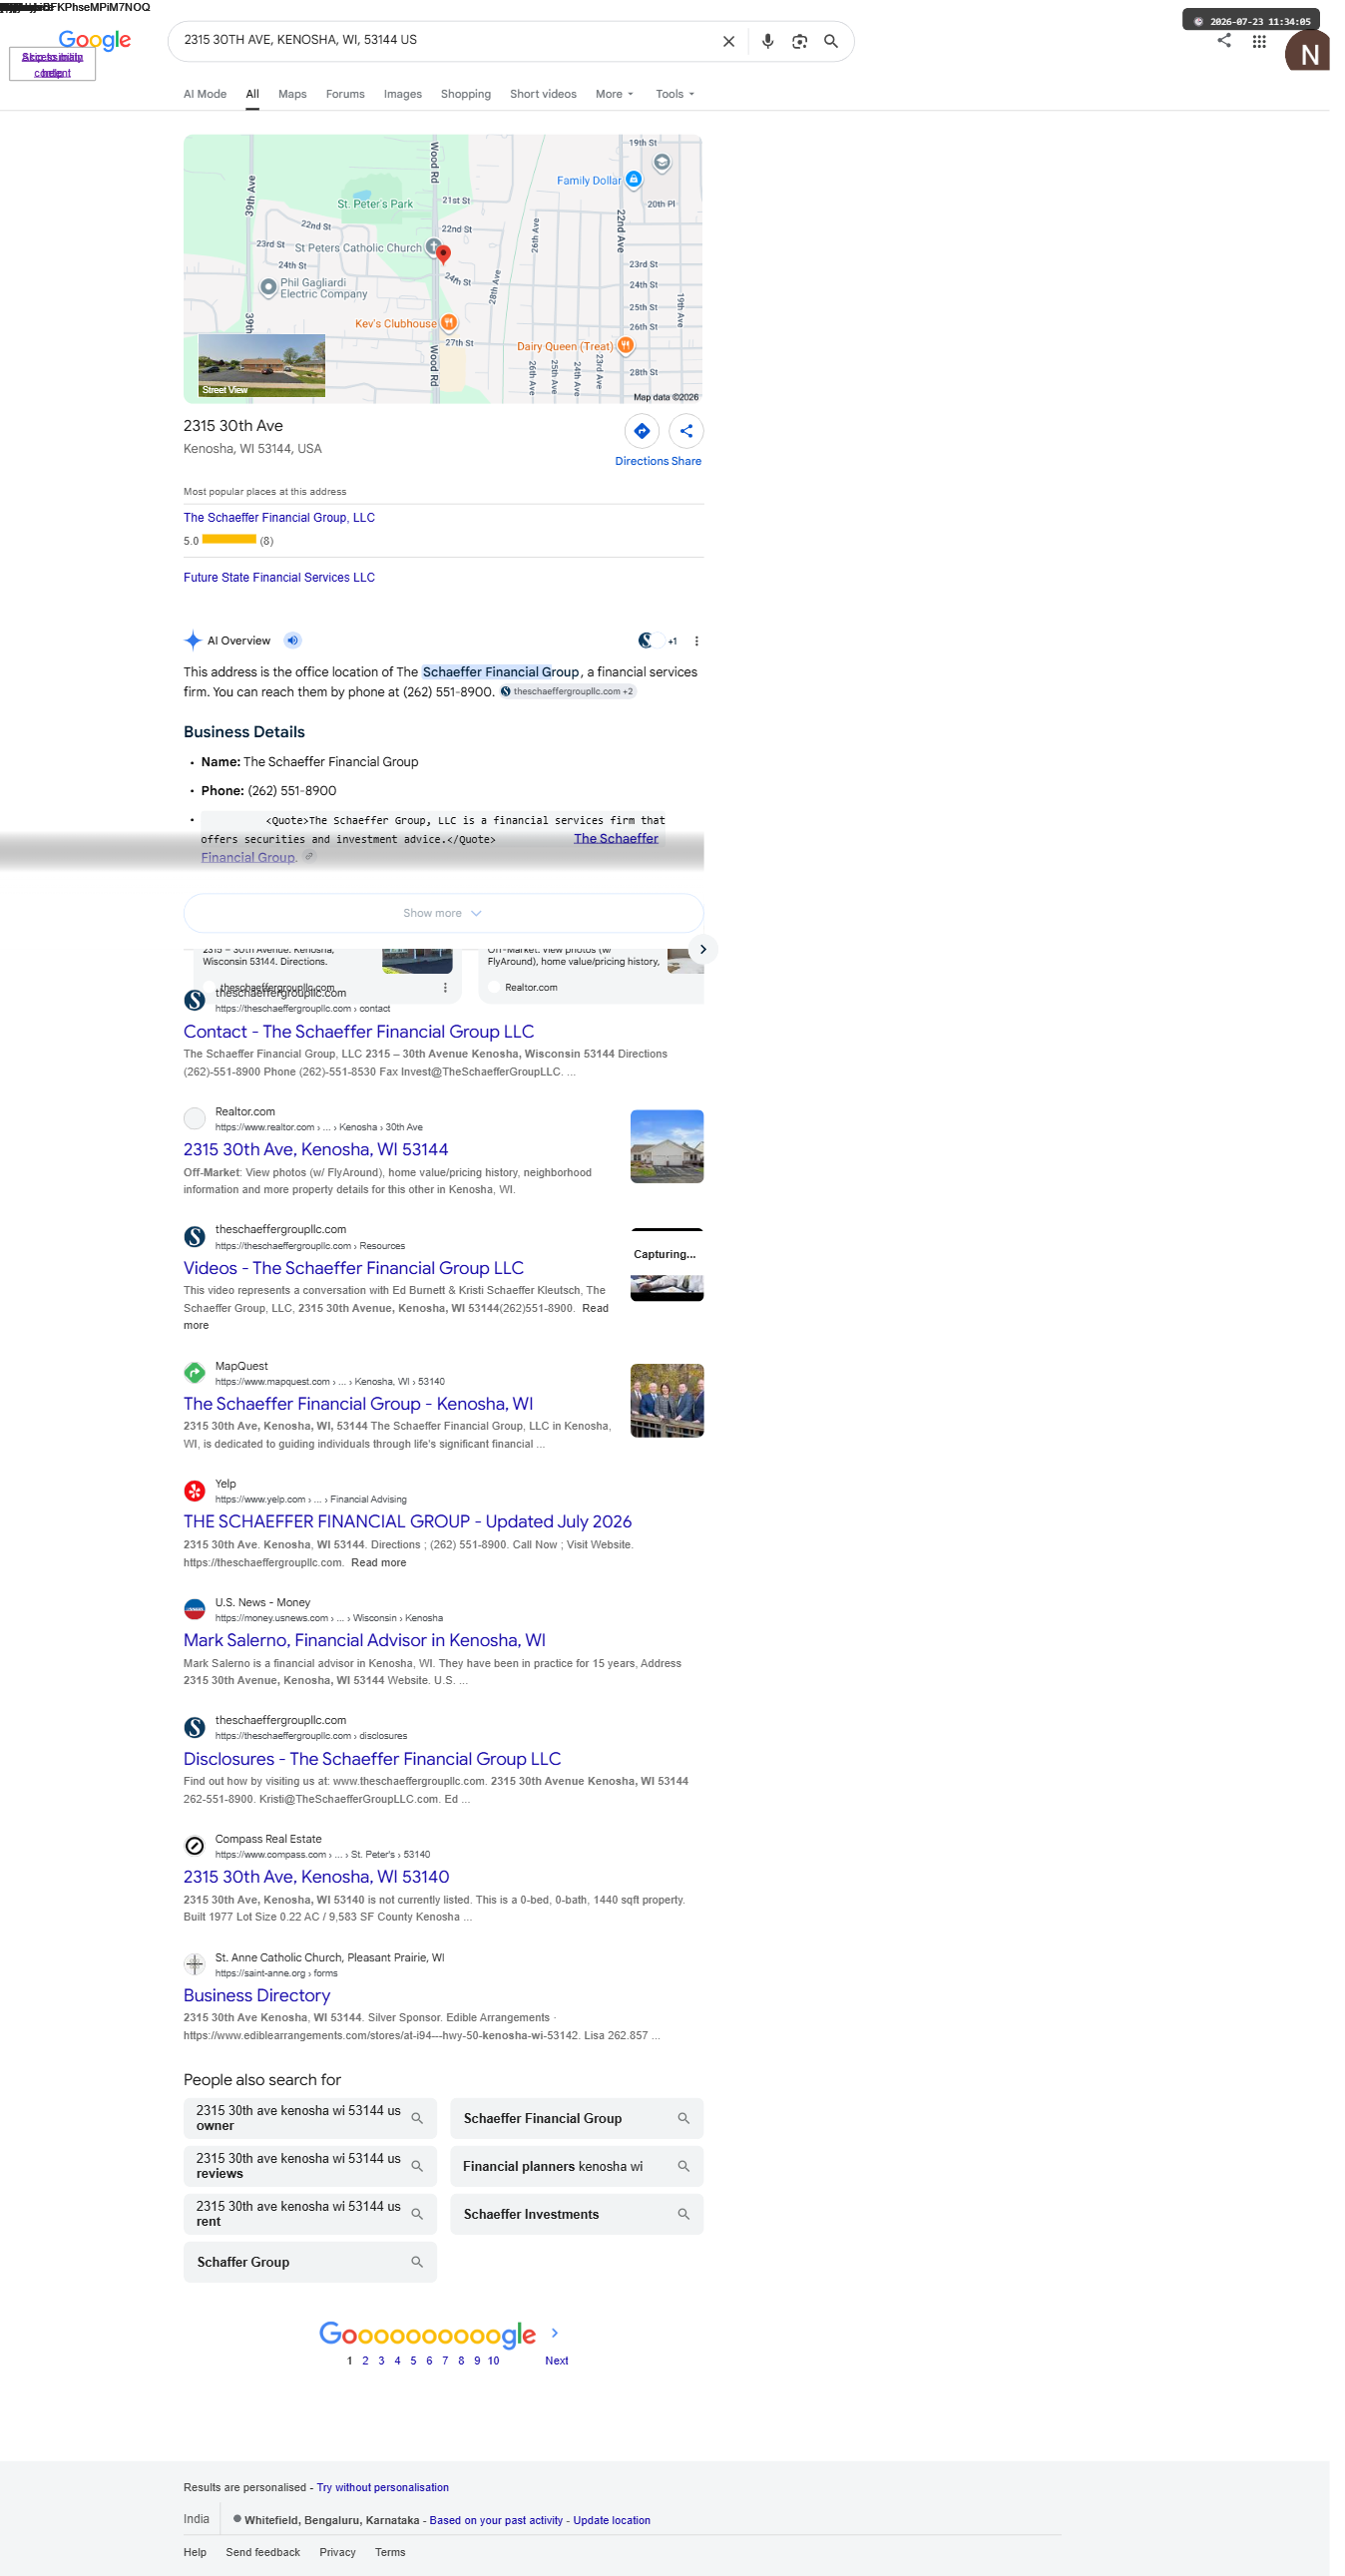This screenshot has height=2576, width=1345.
Task: Click inside the Google search input field
Action: pos(445,40)
